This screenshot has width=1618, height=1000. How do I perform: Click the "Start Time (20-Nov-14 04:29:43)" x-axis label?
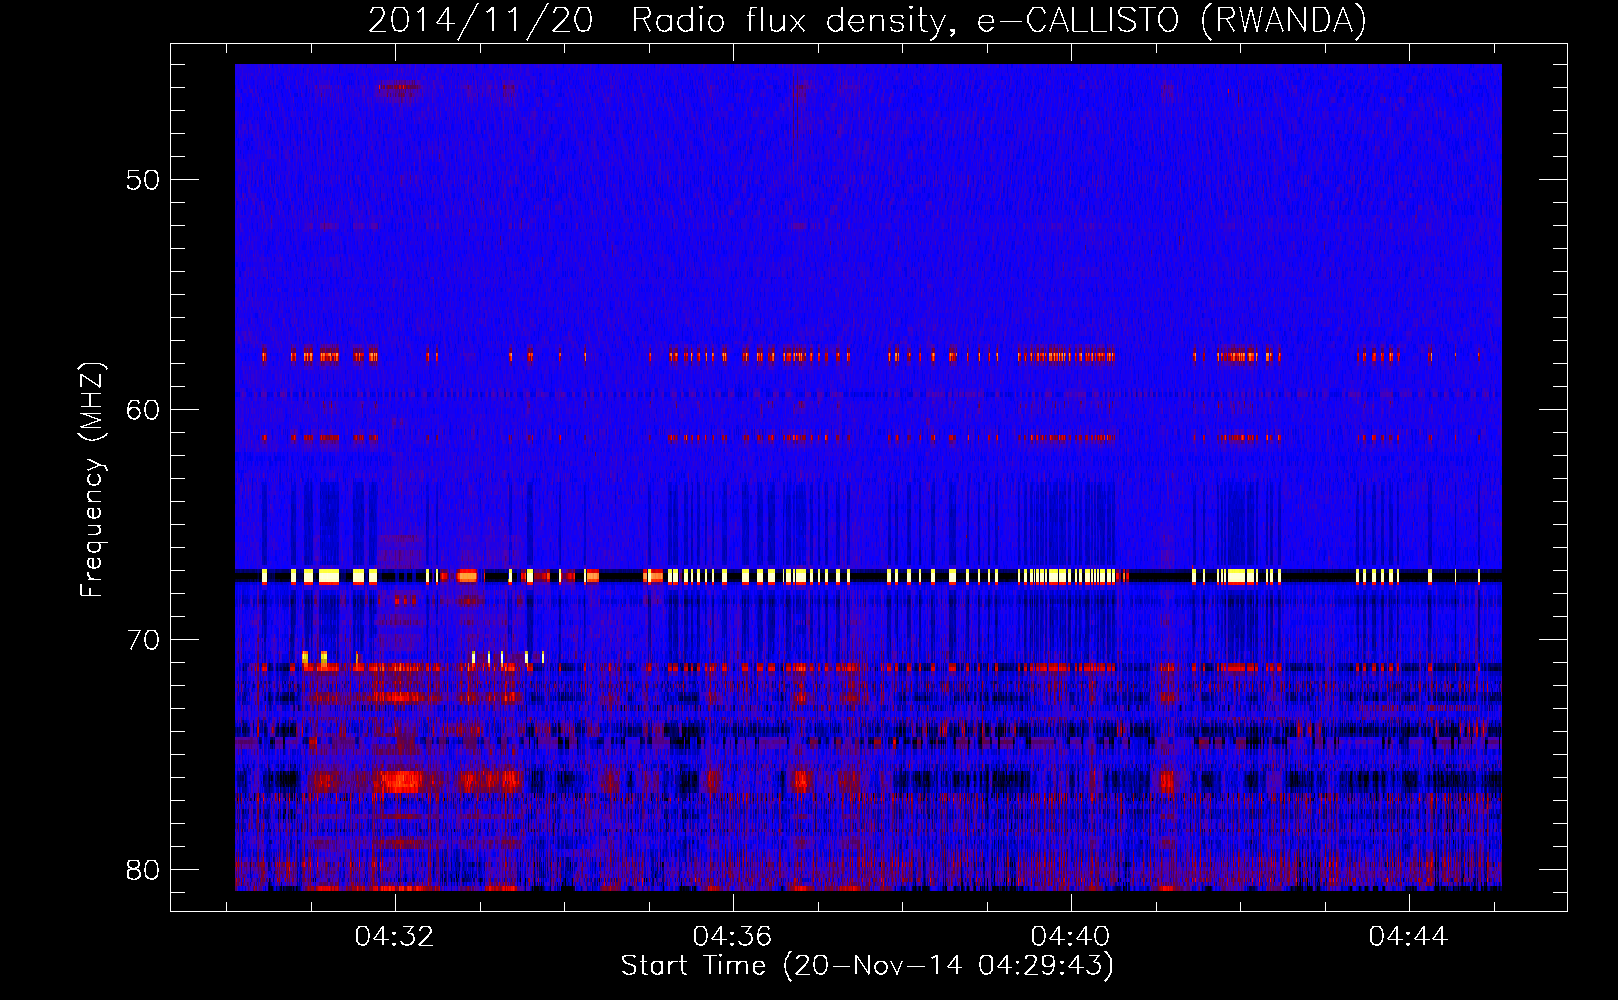pos(867,966)
